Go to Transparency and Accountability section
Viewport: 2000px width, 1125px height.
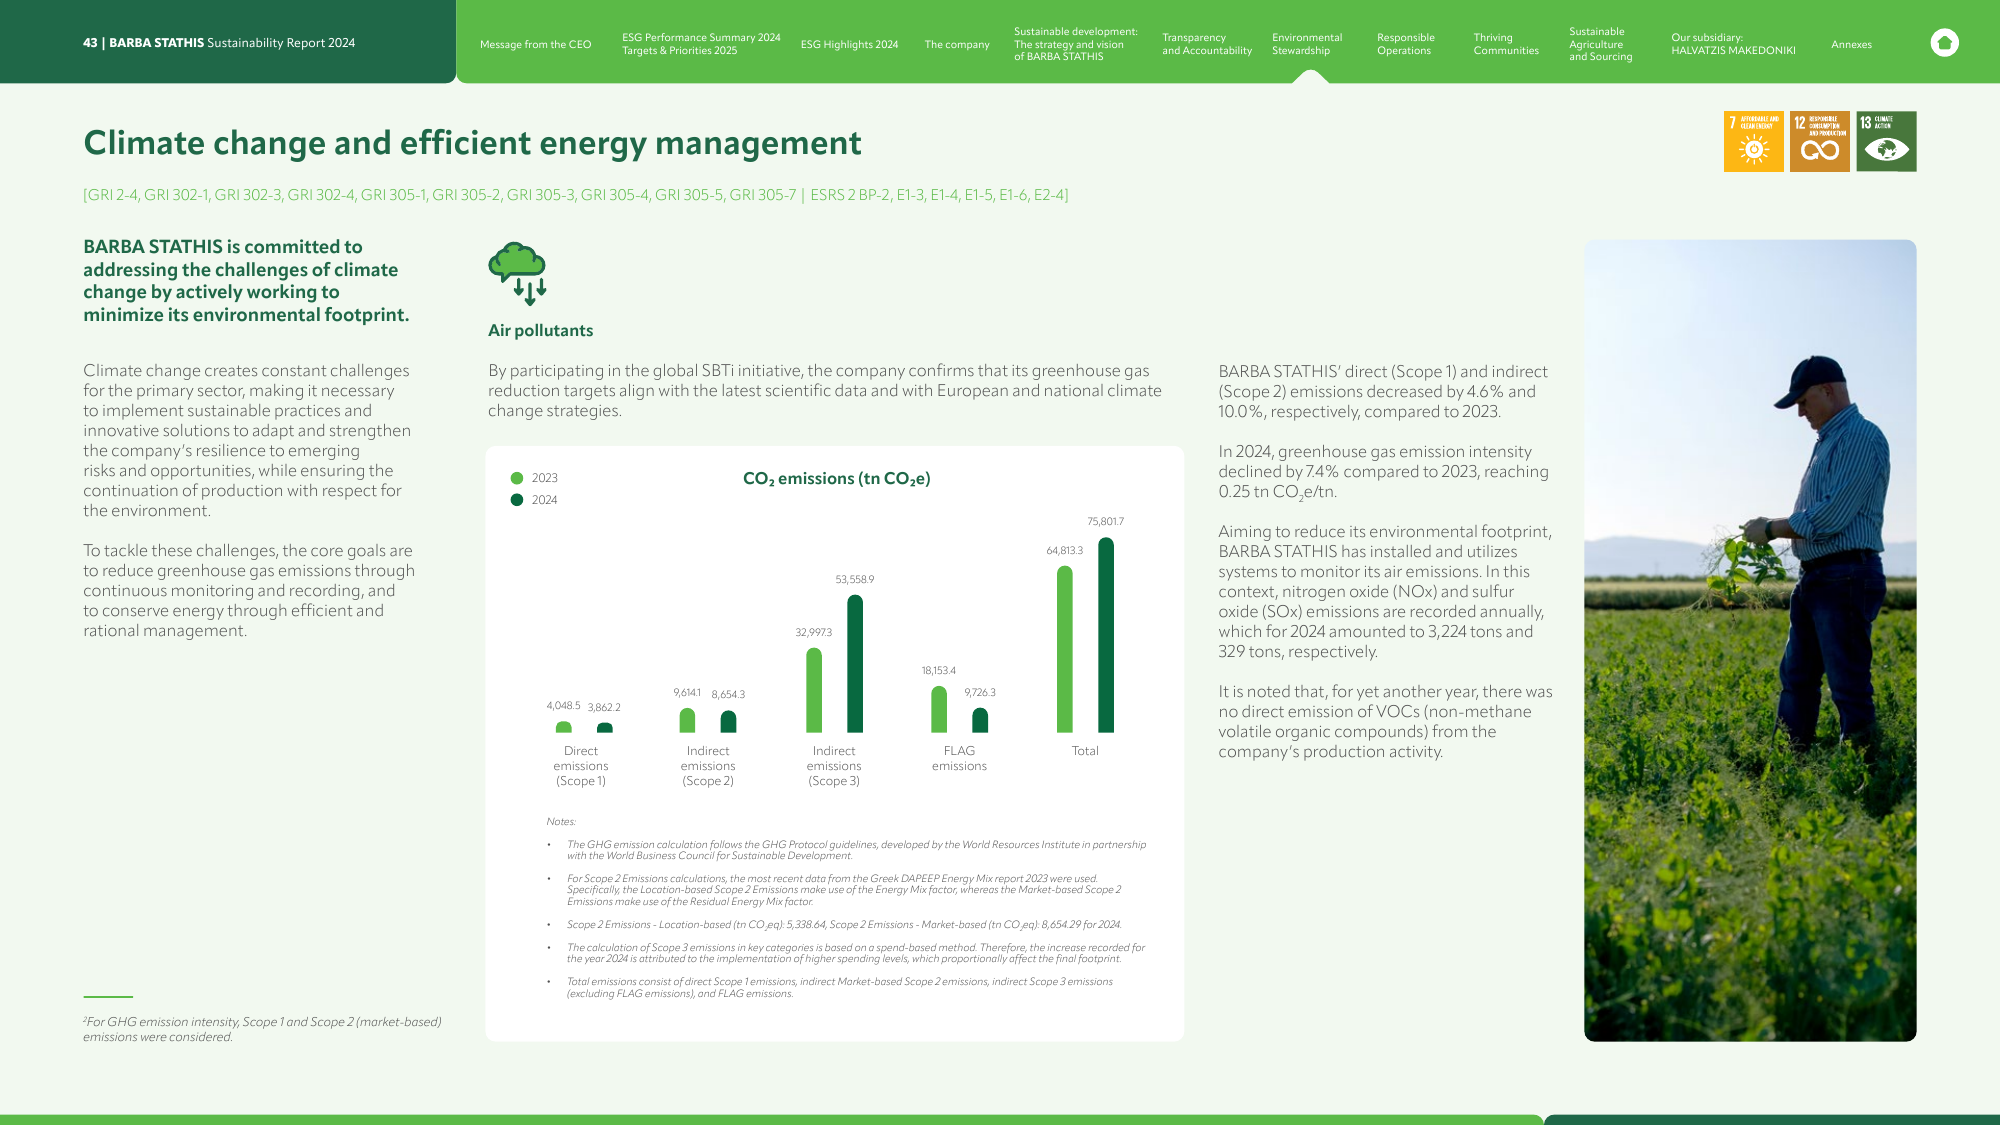coord(1207,44)
